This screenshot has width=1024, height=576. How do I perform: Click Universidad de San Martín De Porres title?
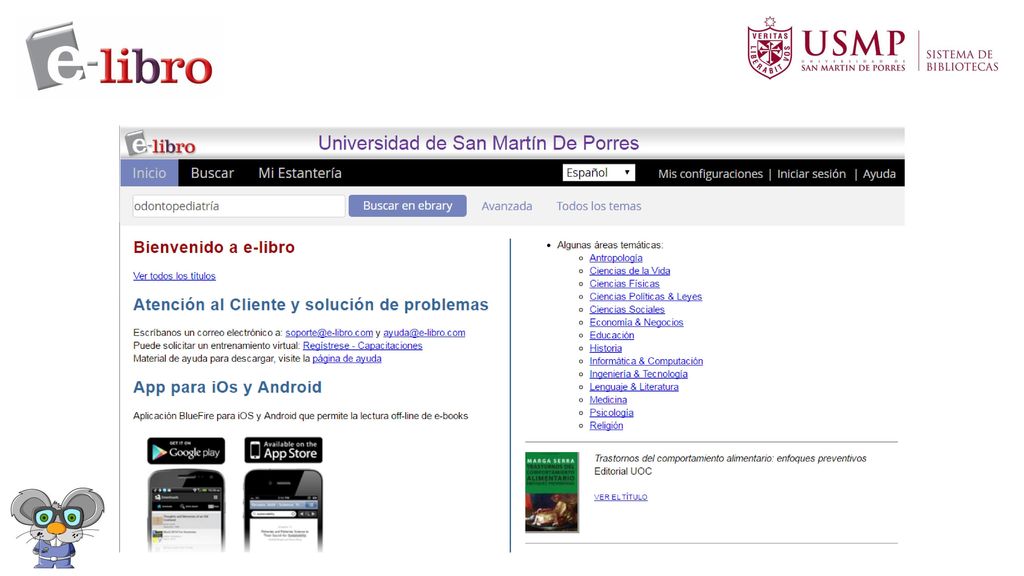pyautogui.click(x=479, y=143)
